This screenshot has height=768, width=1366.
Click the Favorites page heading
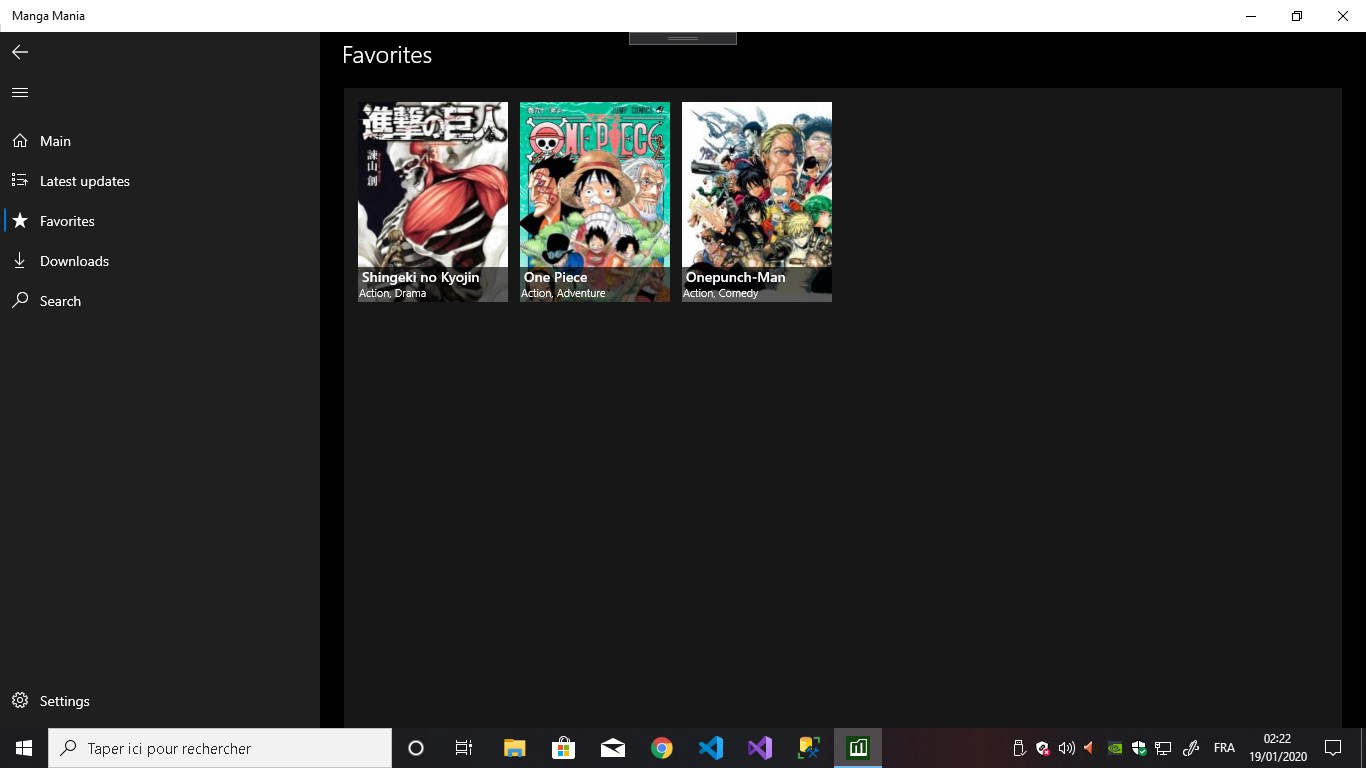coord(387,55)
